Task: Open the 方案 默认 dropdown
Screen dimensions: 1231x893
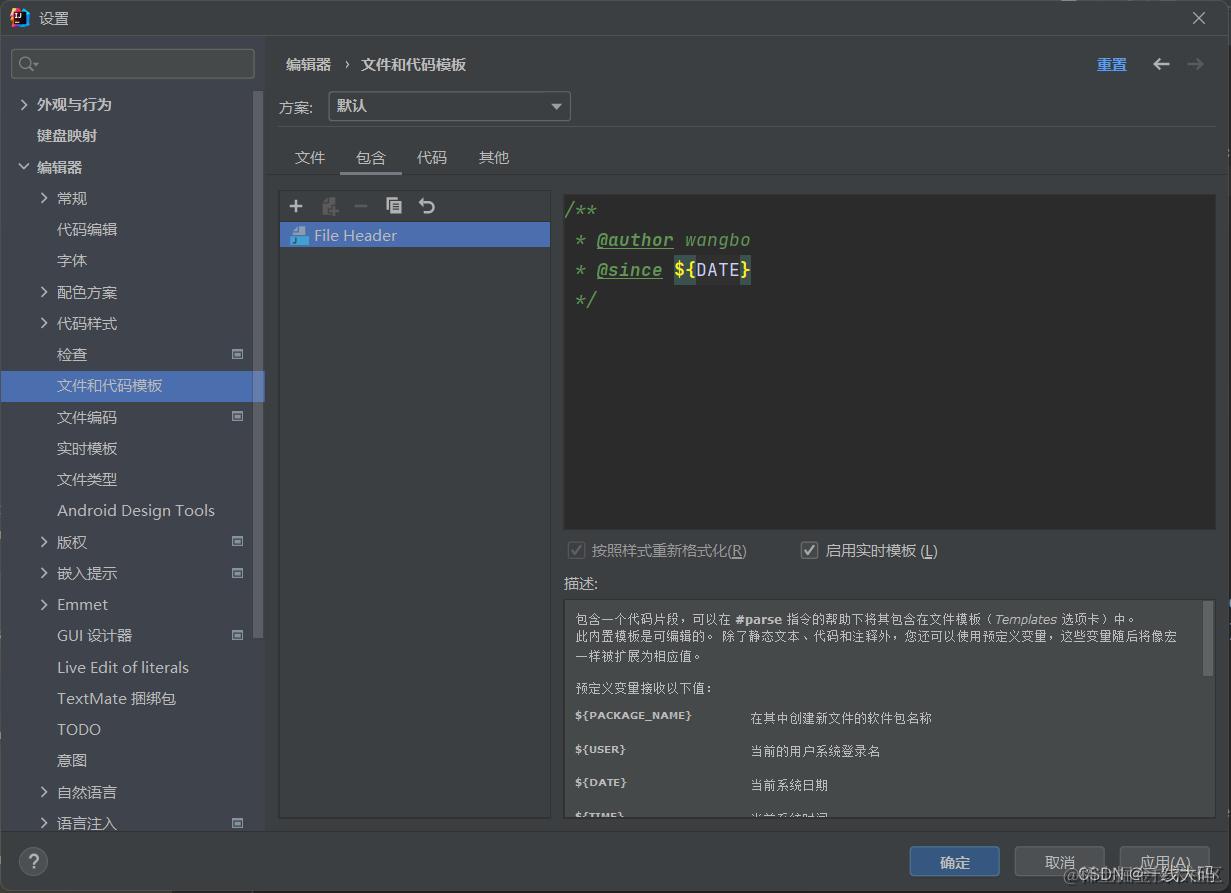Action: point(449,106)
